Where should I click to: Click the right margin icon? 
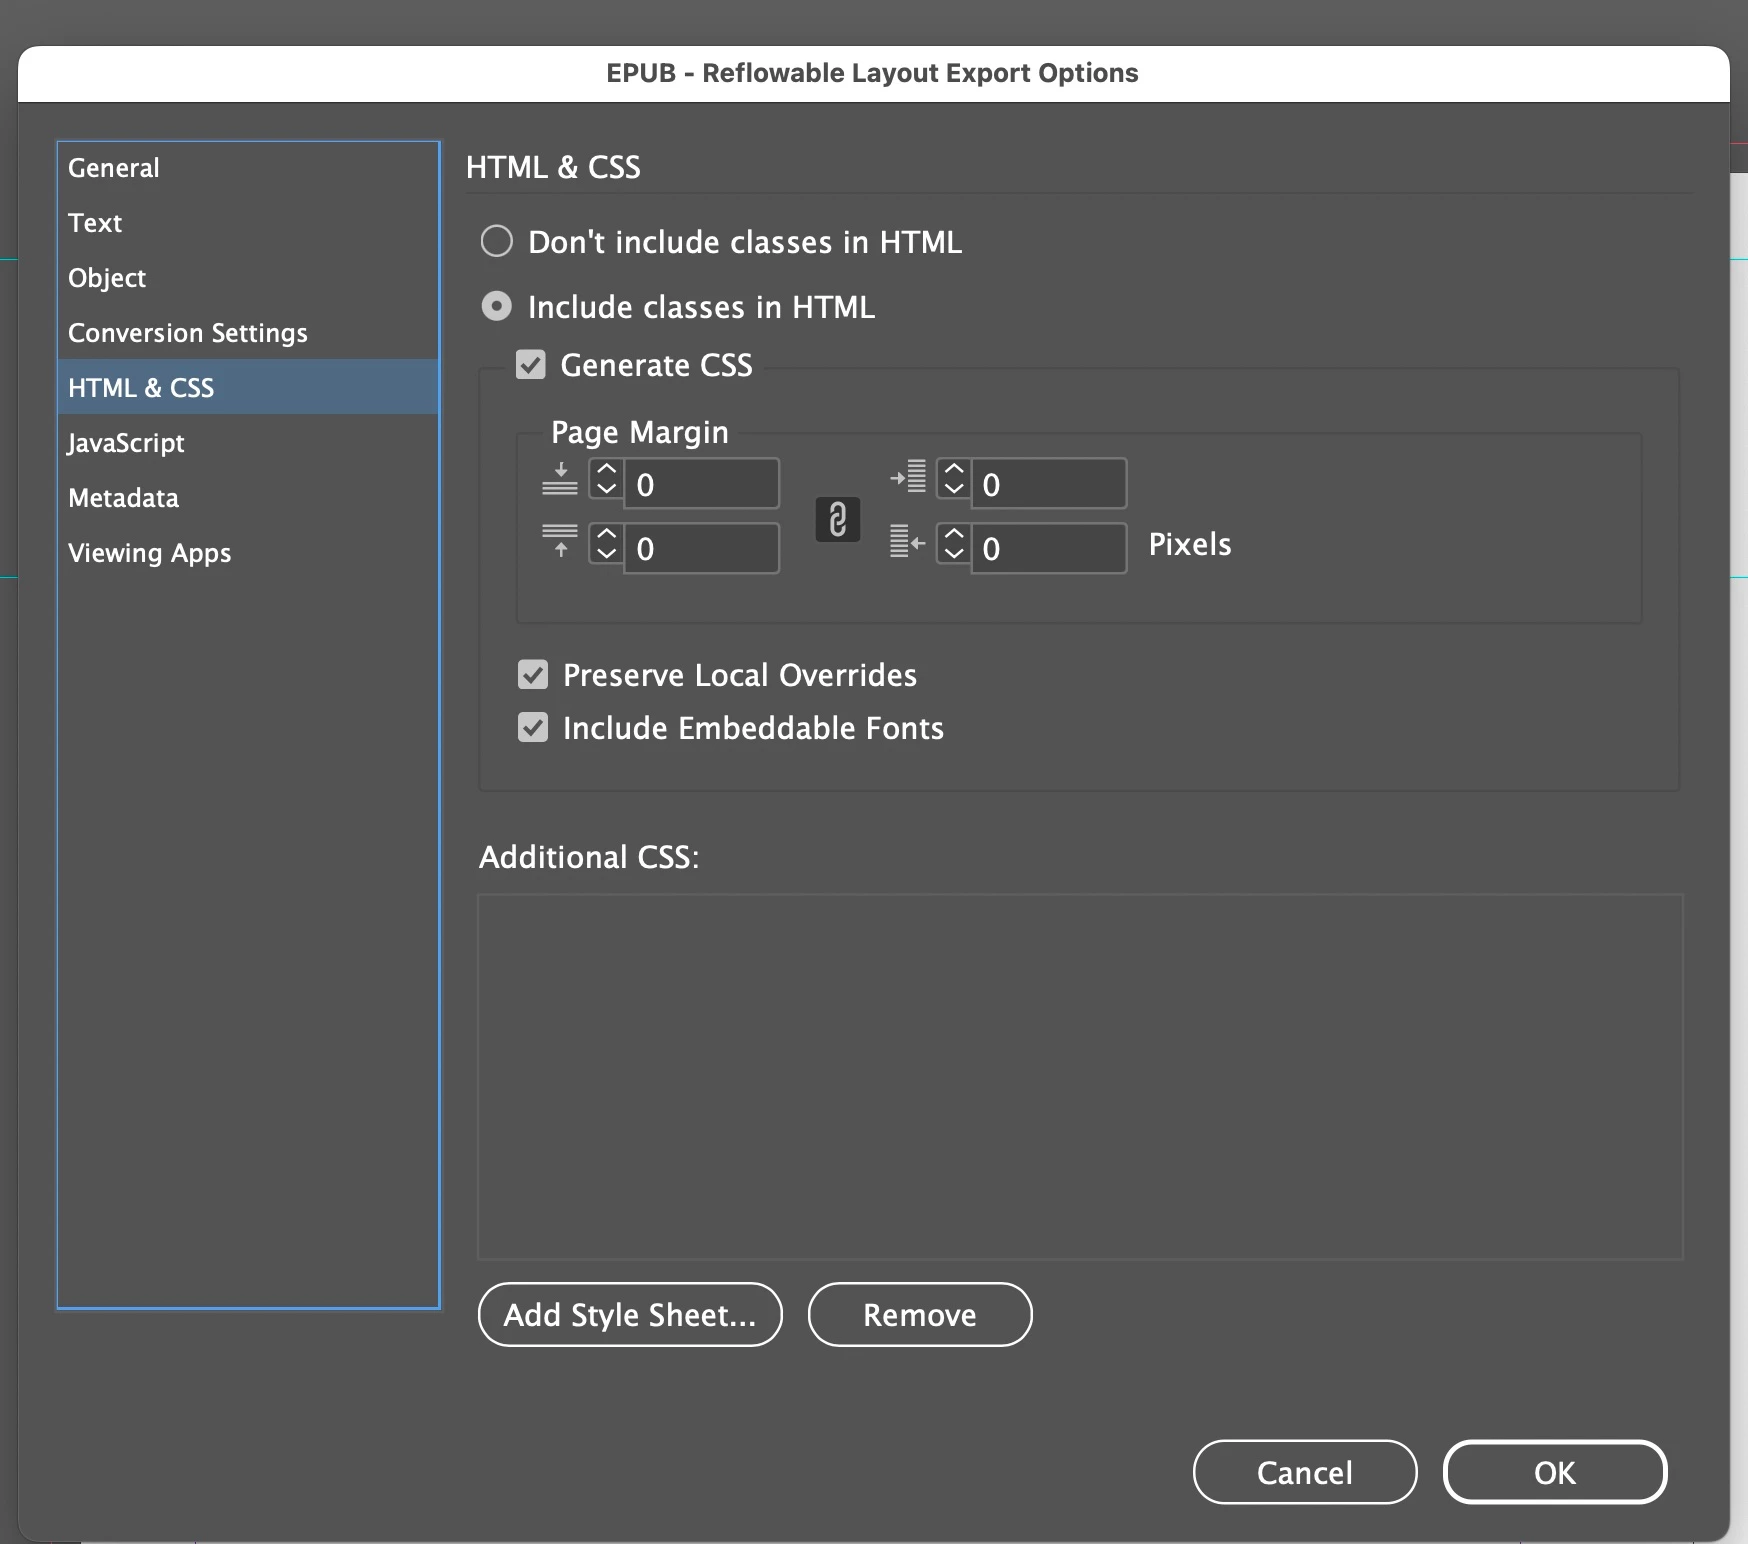(x=908, y=541)
